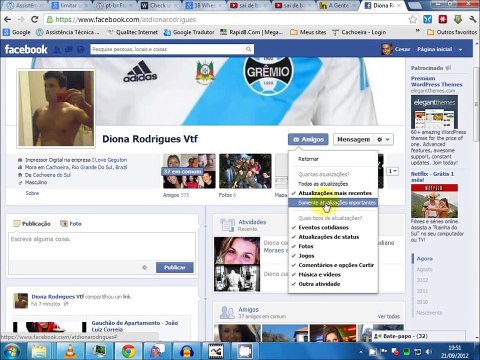Screen dimensions: 480x360
Task: Open Google Tradutor bookmark
Action: [x=189, y=32]
